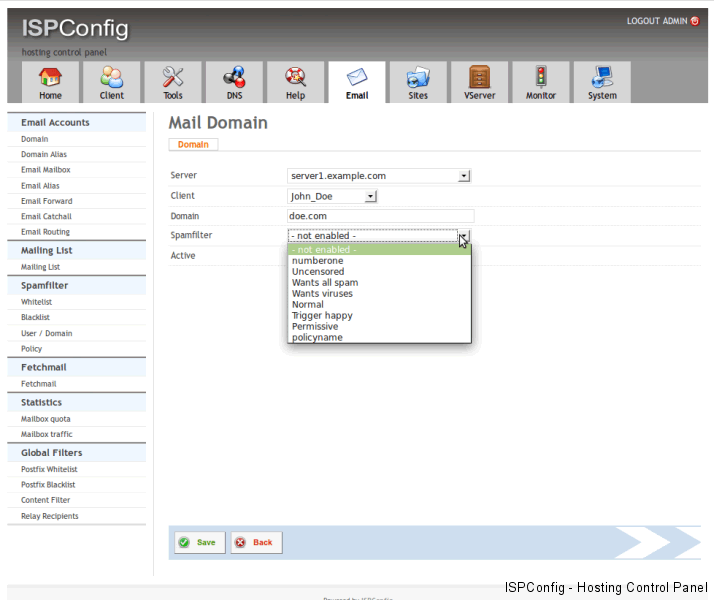The width and height of the screenshot is (714, 600).
Task: Click the Back button
Action: (255, 542)
